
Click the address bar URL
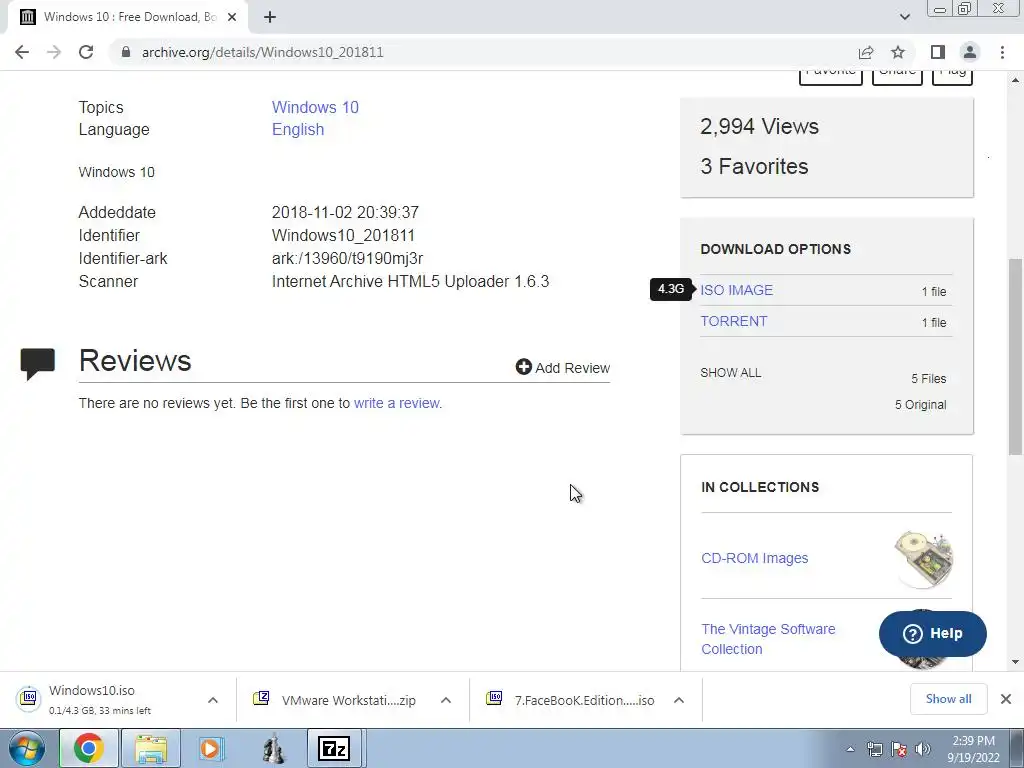(263, 52)
